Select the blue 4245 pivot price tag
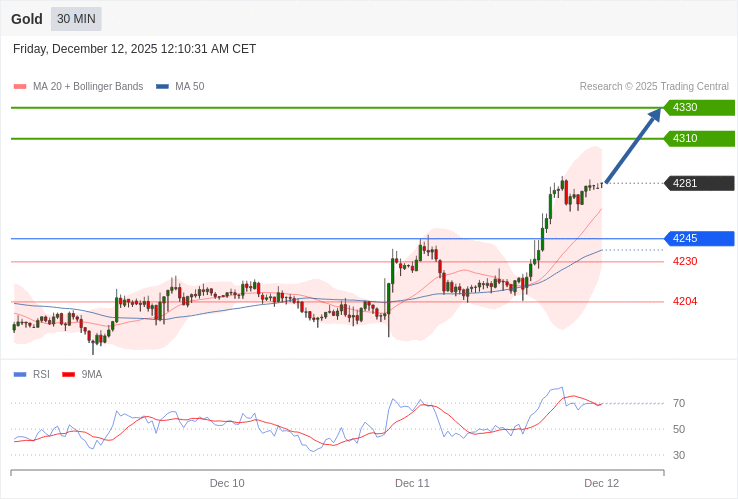Image resolution: width=738 pixels, height=500 pixels. 699,239
